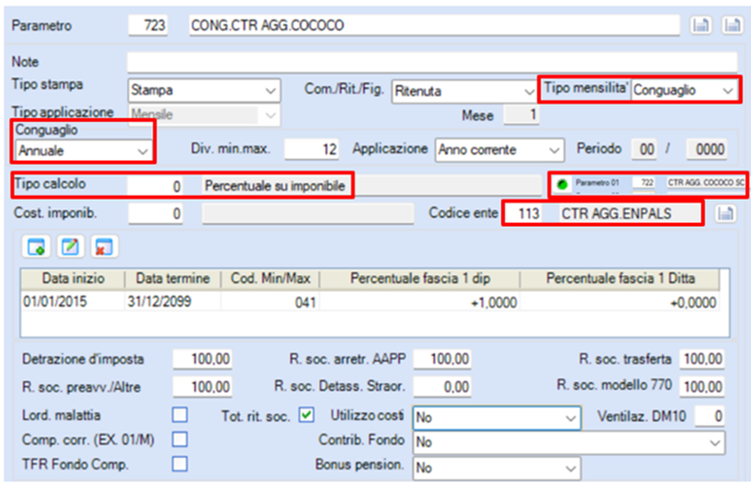Click the Cost. imponib. code field
Screen dimensions: 751x492
click(x=156, y=213)
